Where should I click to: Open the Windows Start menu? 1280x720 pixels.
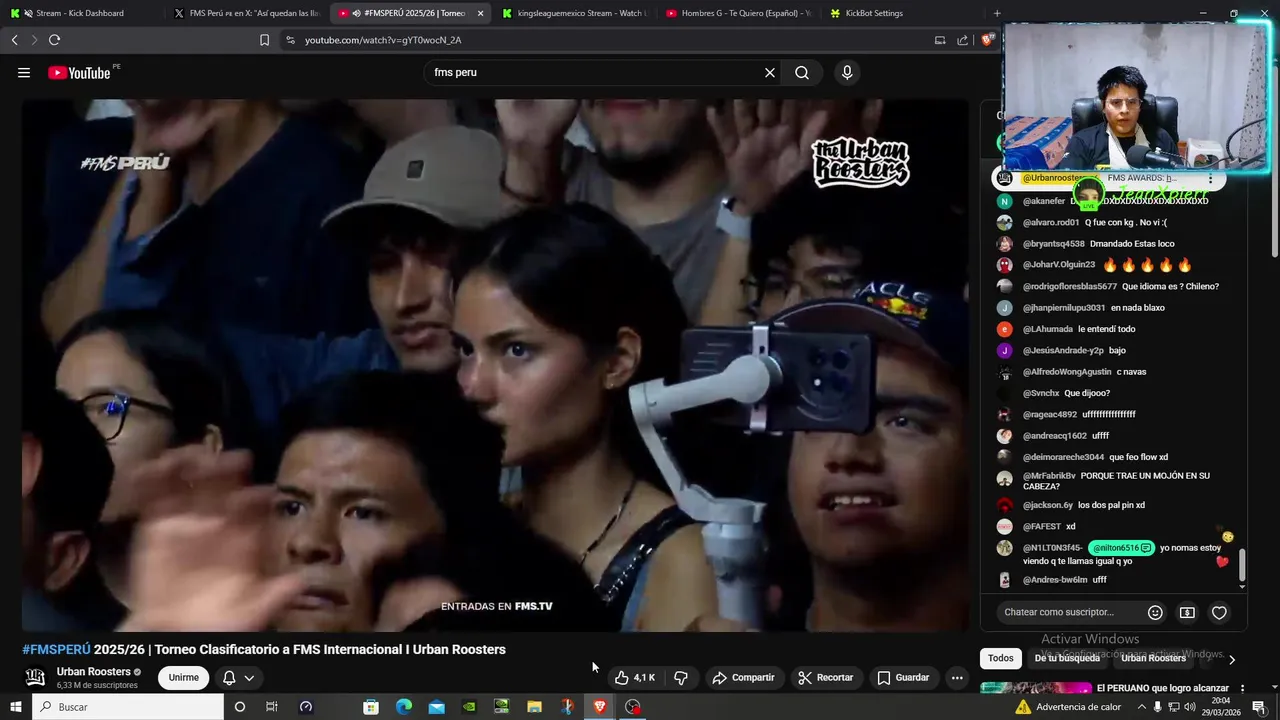[15, 707]
